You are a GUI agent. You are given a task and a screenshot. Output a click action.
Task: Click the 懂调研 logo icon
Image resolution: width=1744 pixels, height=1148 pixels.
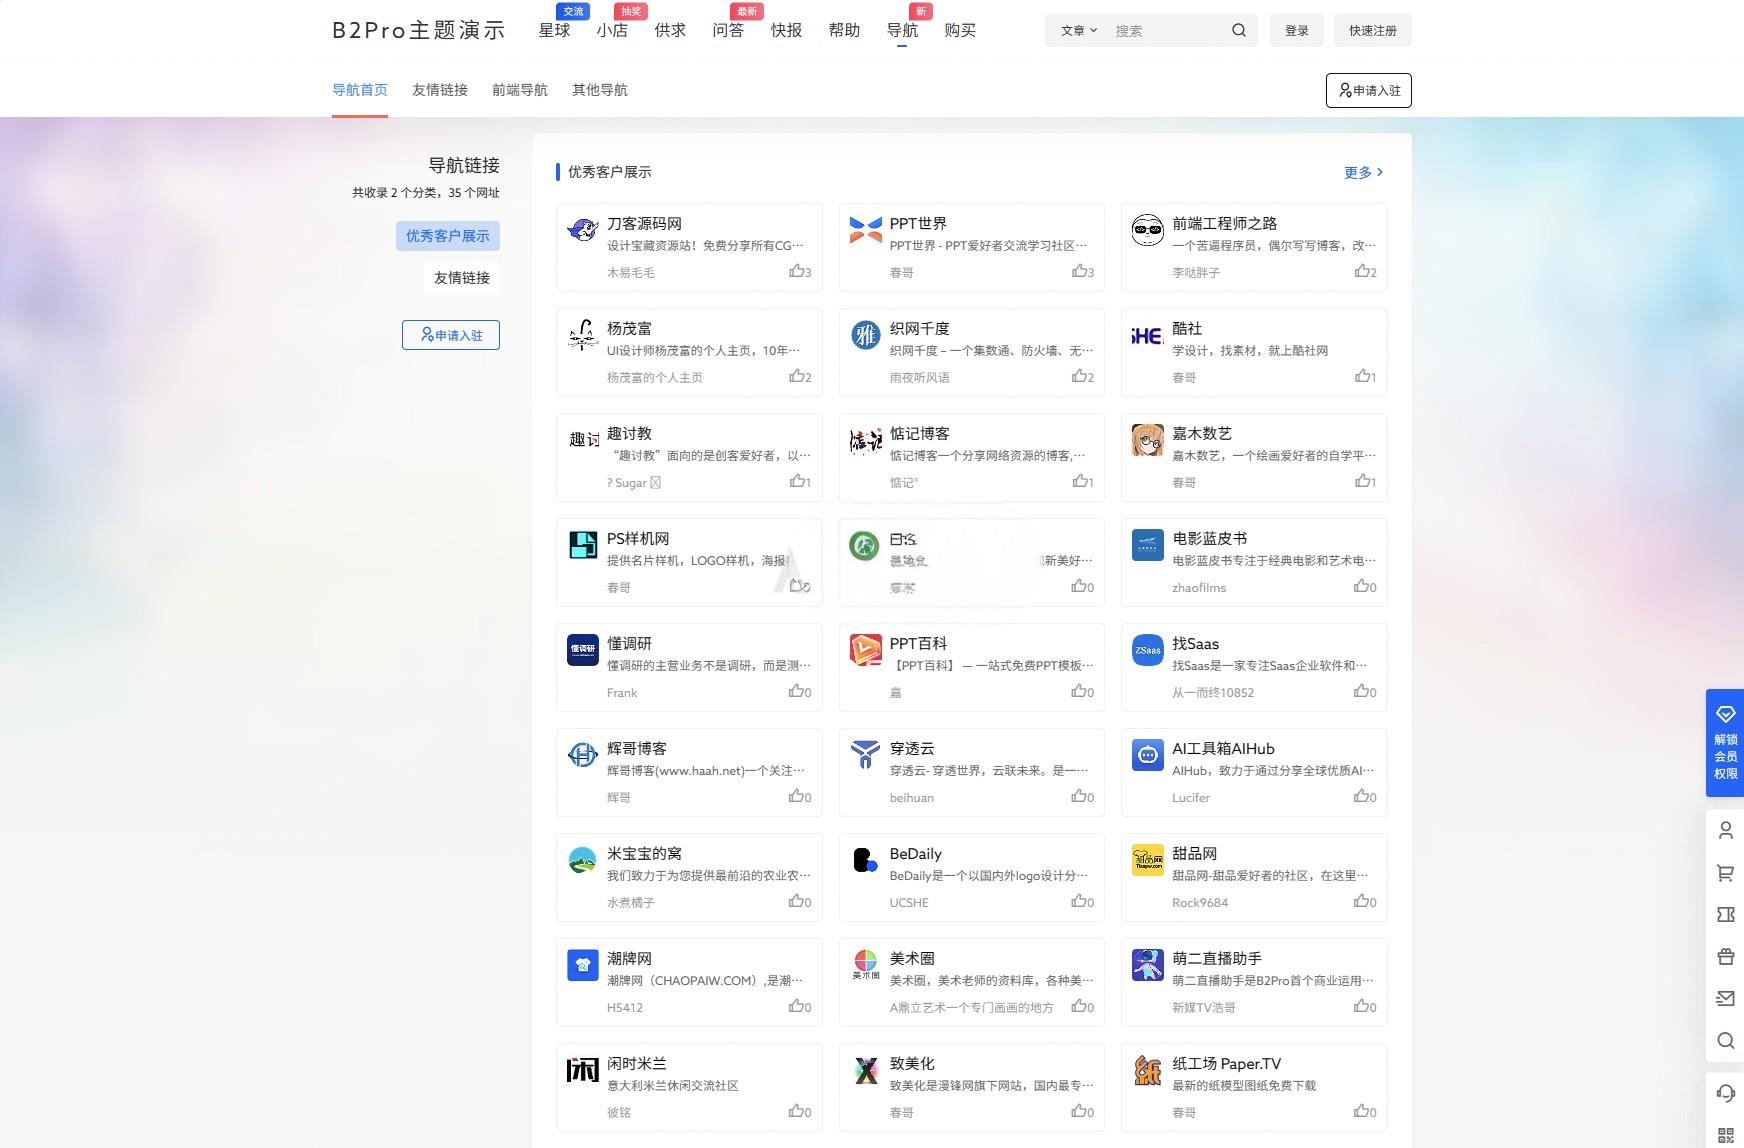pos(583,650)
